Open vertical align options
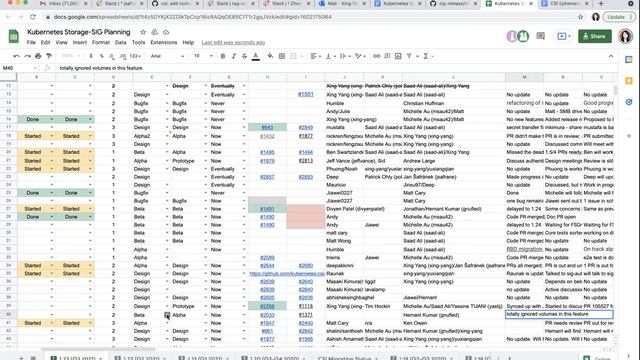The image size is (640, 360). point(330,56)
